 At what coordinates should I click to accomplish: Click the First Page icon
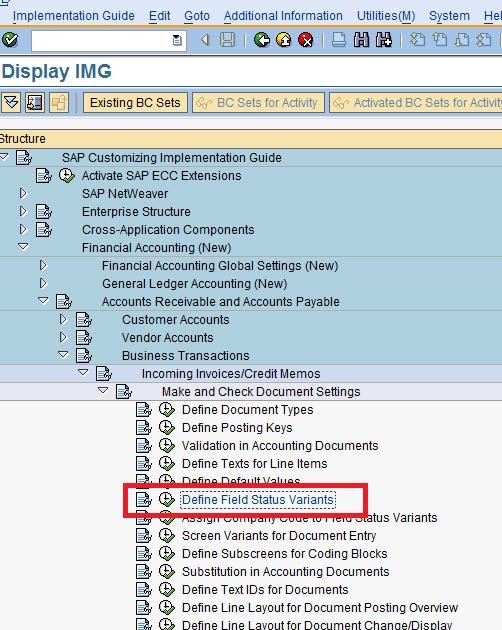click(418, 40)
